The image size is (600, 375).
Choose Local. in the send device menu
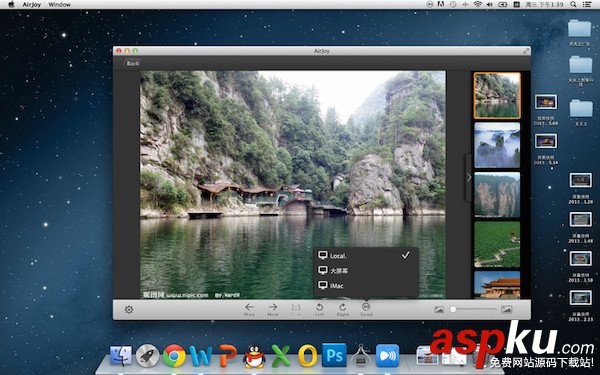pyautogui.click(x=366, y=255)
